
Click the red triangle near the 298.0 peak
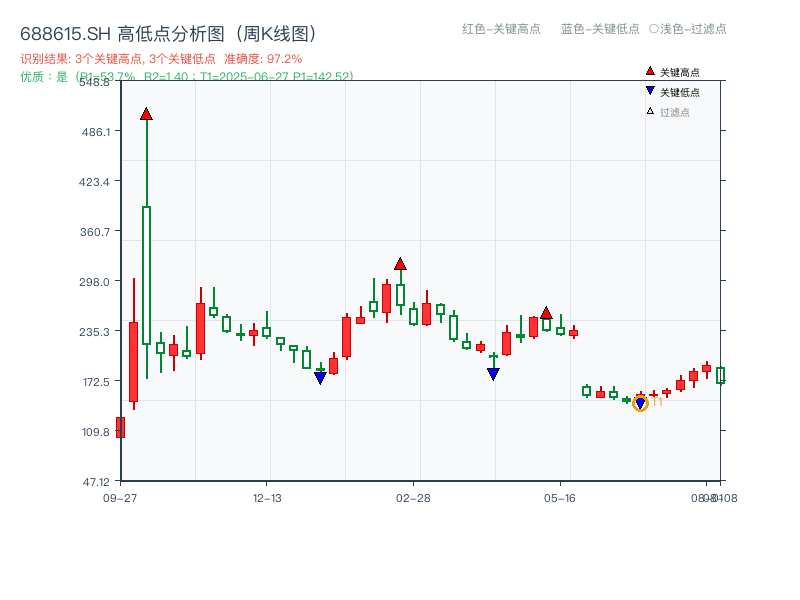click(402, 265)
